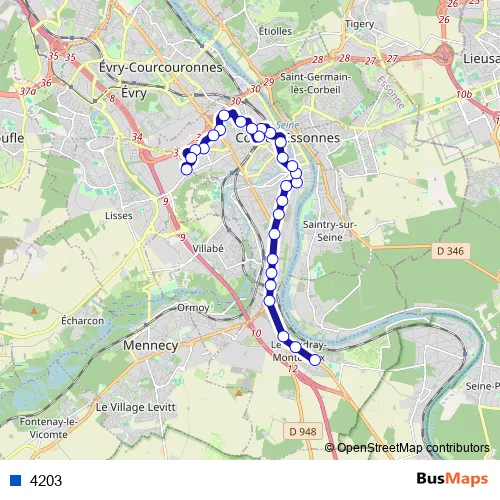Click the northernmost stop marker at route's top bend

(x=224, y=116)
